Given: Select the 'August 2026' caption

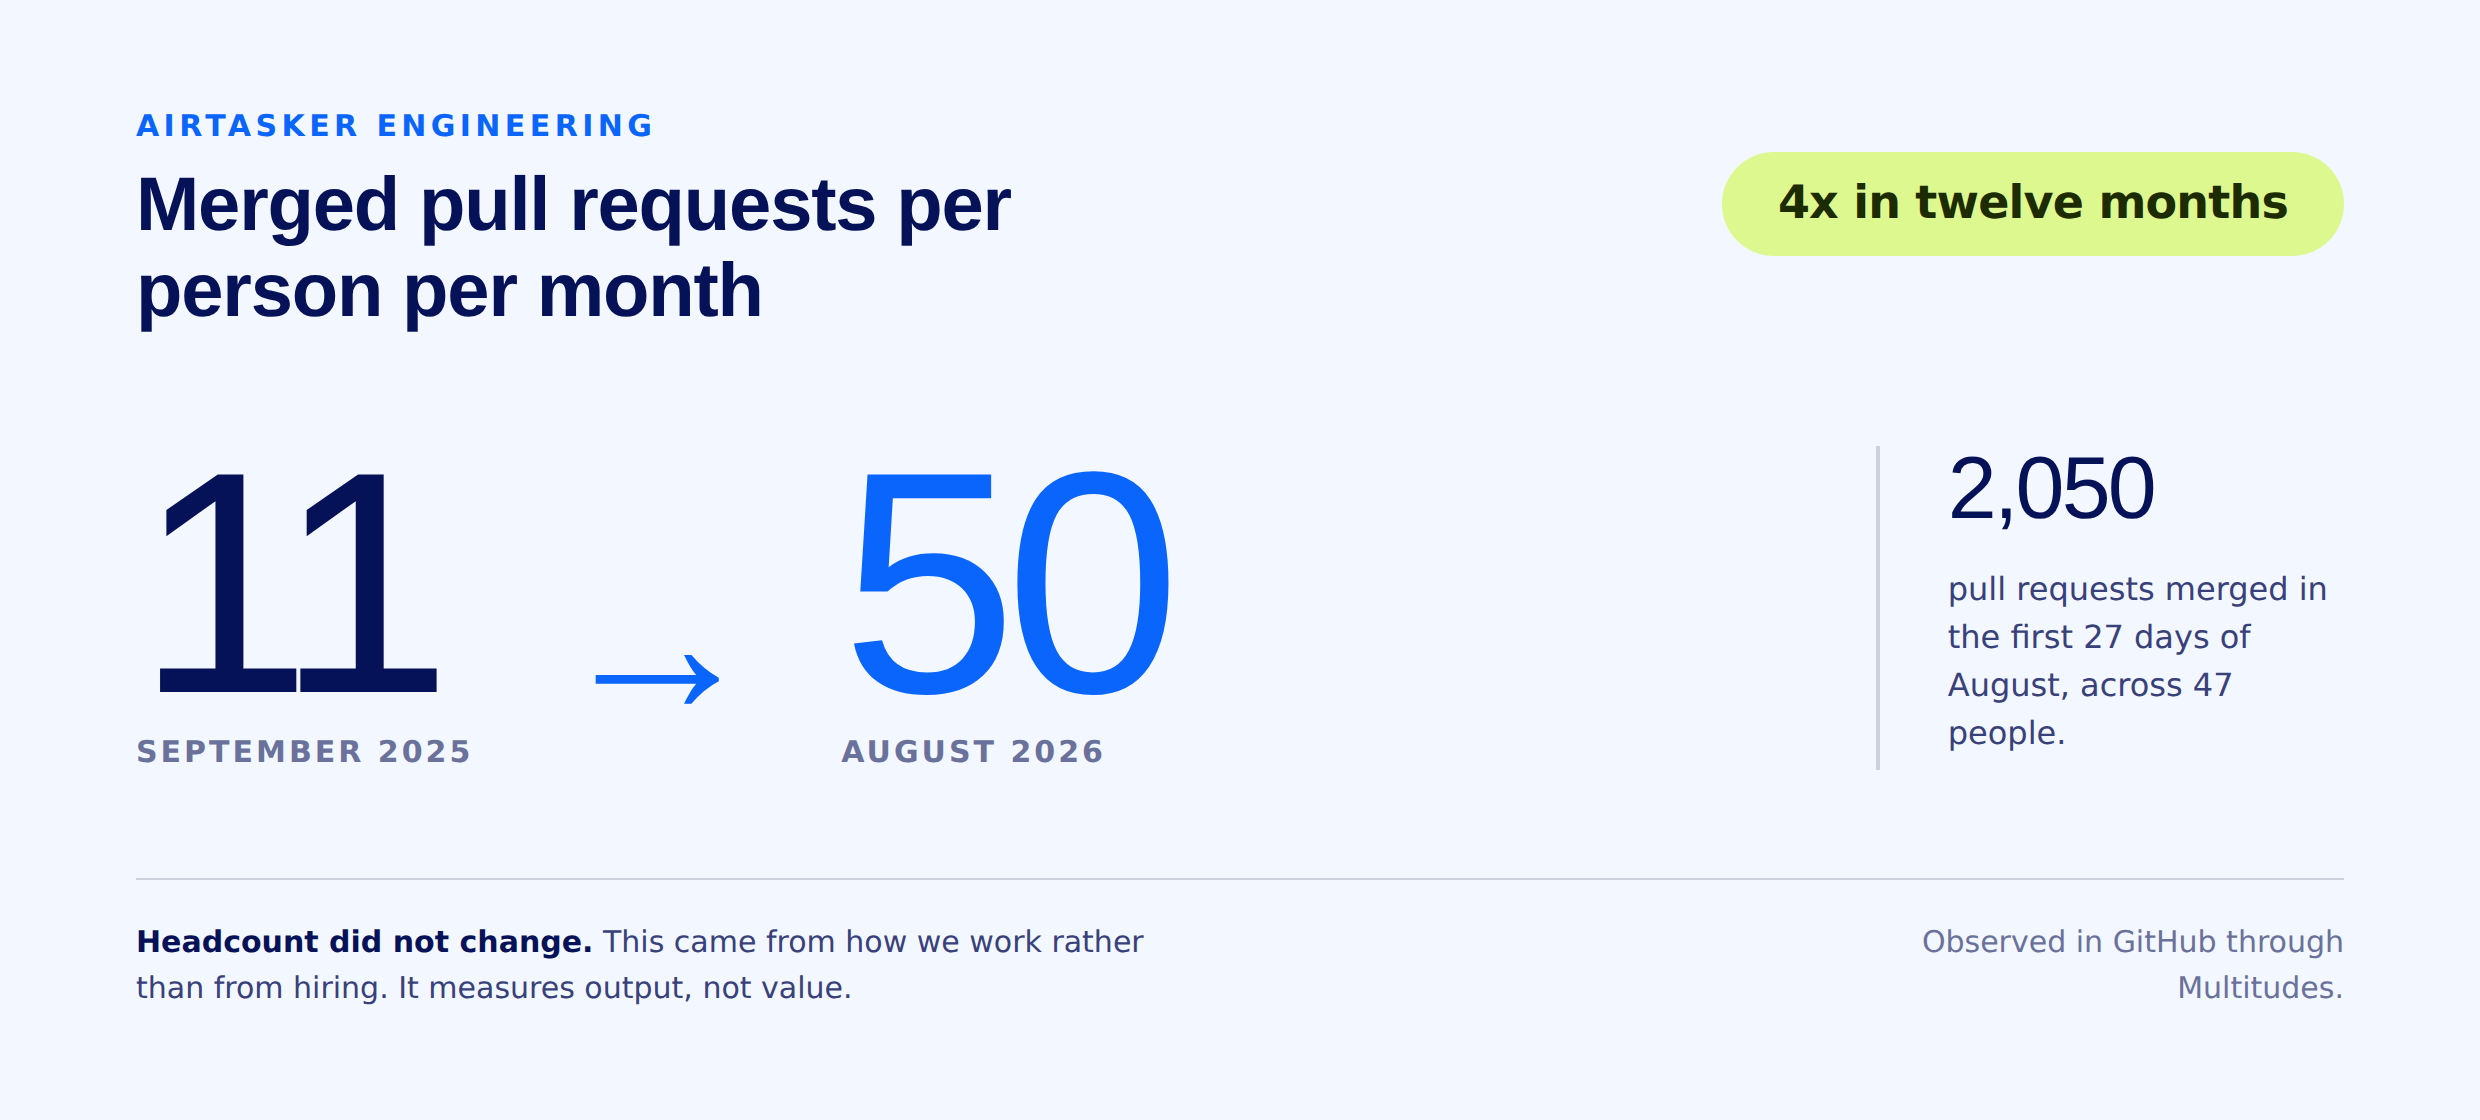Looking at the screenshot, I should point(972,751).
